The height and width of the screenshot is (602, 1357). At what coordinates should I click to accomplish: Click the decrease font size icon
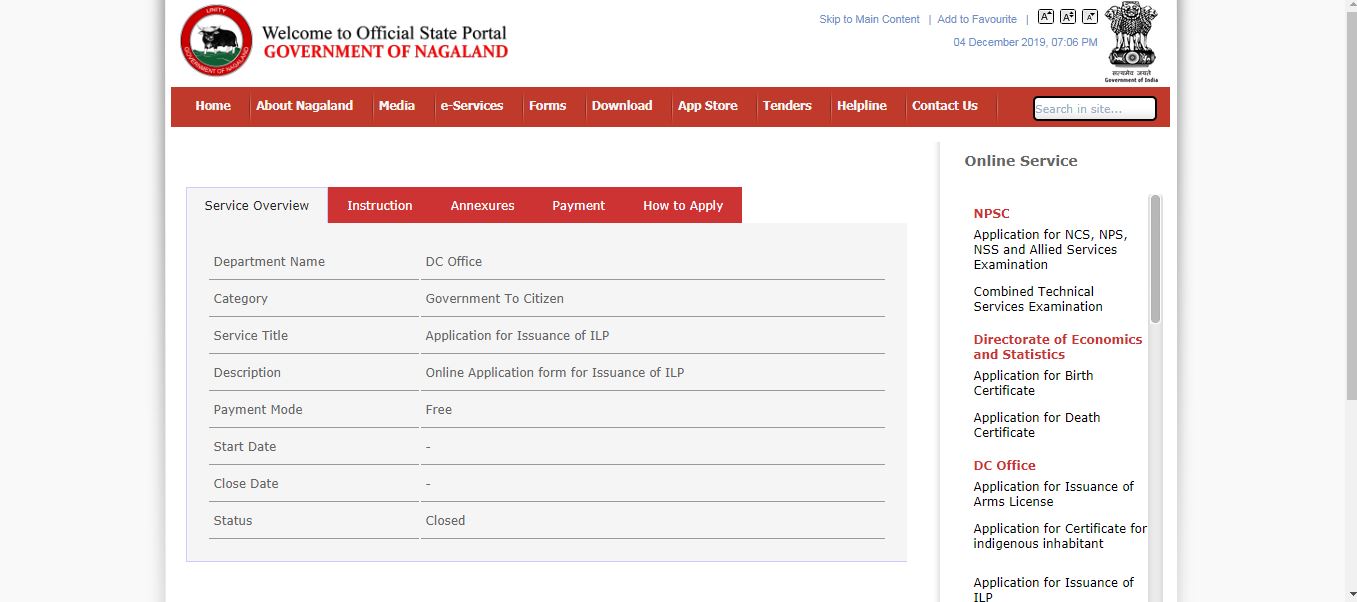click(x=1090, y=17)
